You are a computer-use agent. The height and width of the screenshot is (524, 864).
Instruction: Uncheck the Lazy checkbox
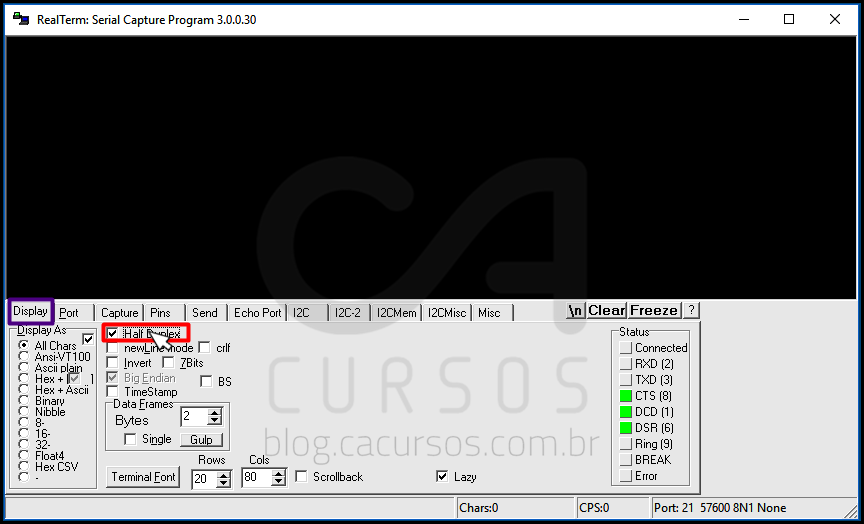[442, 476]
